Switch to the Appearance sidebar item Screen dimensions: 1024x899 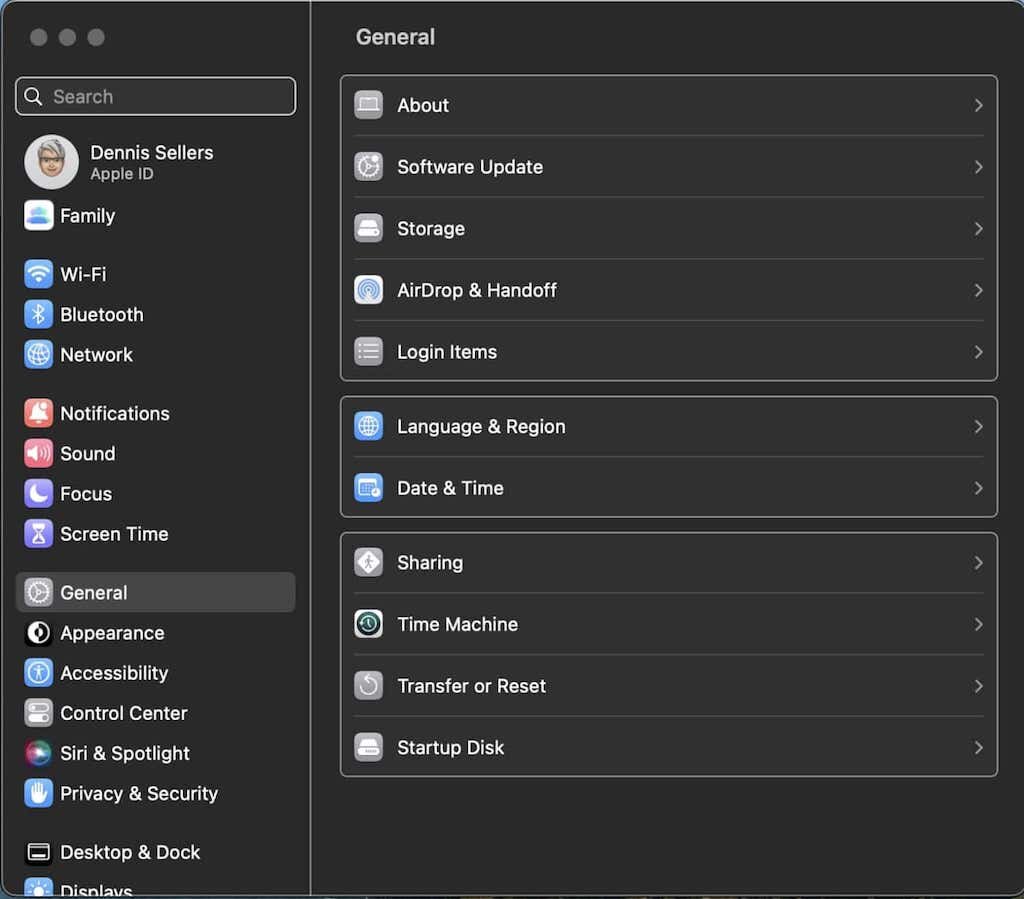coord(112,633)
